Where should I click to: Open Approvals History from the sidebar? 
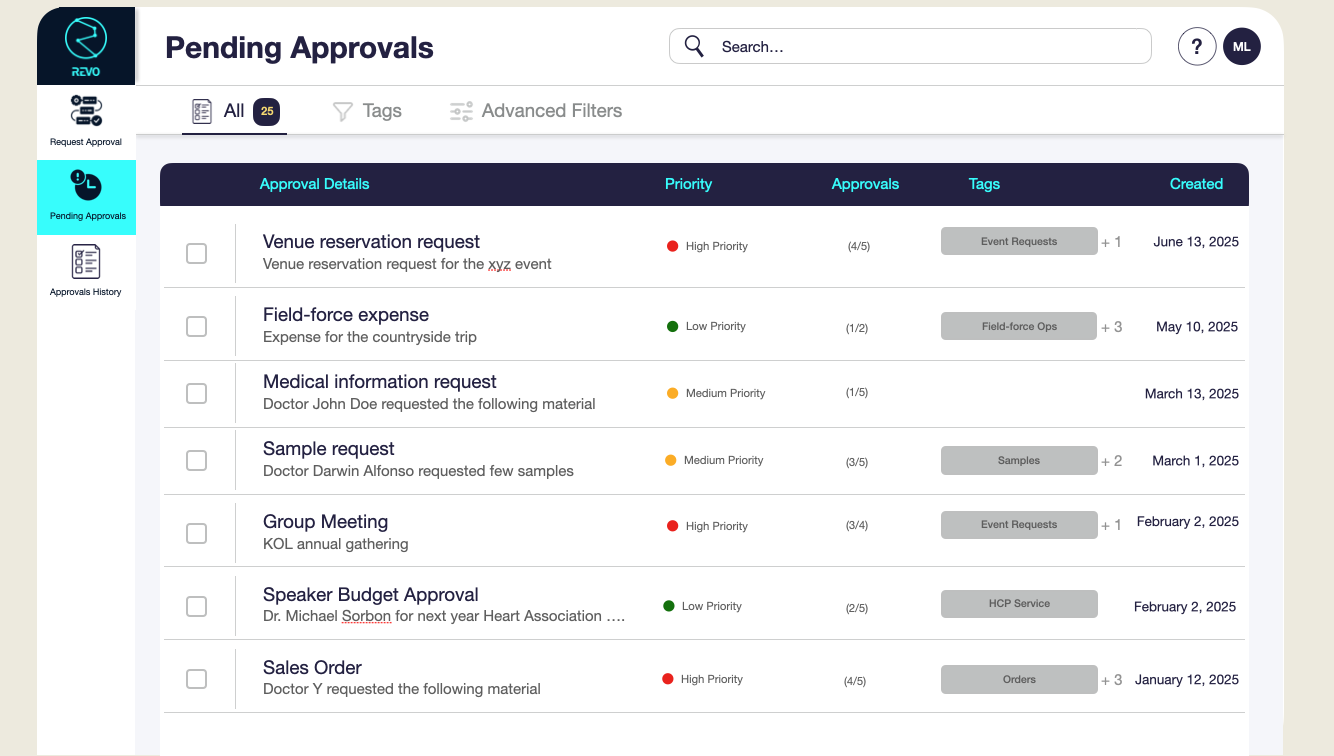click(86, 262)
